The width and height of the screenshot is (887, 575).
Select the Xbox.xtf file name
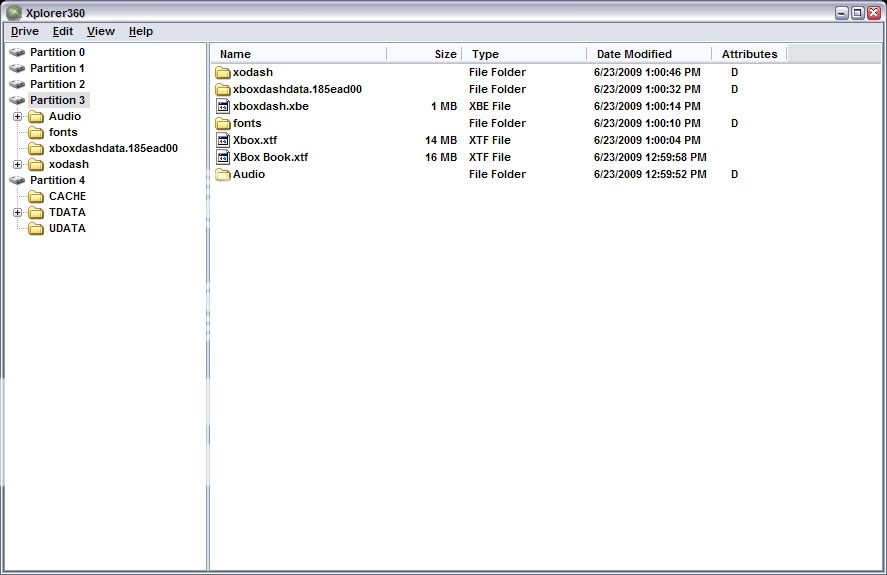pyautogui.click(x=255, y=140)
